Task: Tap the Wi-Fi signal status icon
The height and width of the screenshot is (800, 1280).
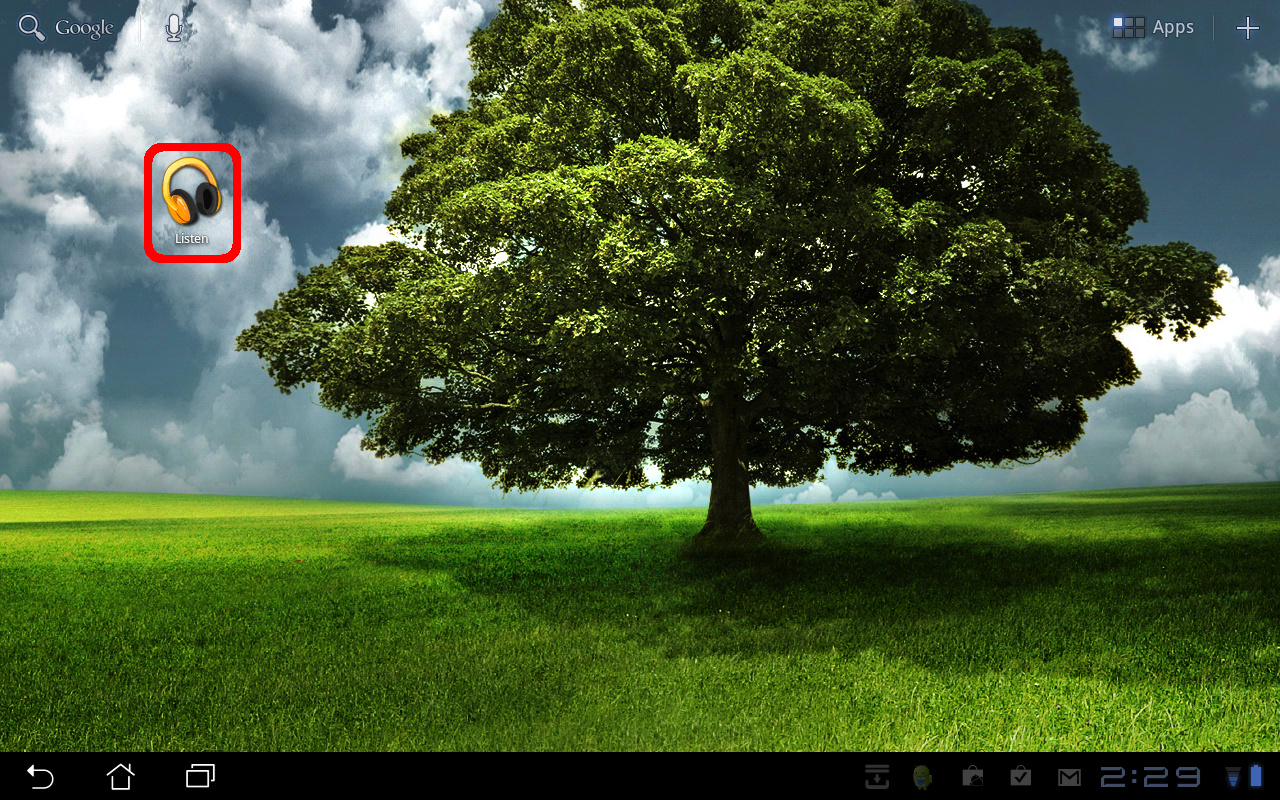Action: (1233, 777)
